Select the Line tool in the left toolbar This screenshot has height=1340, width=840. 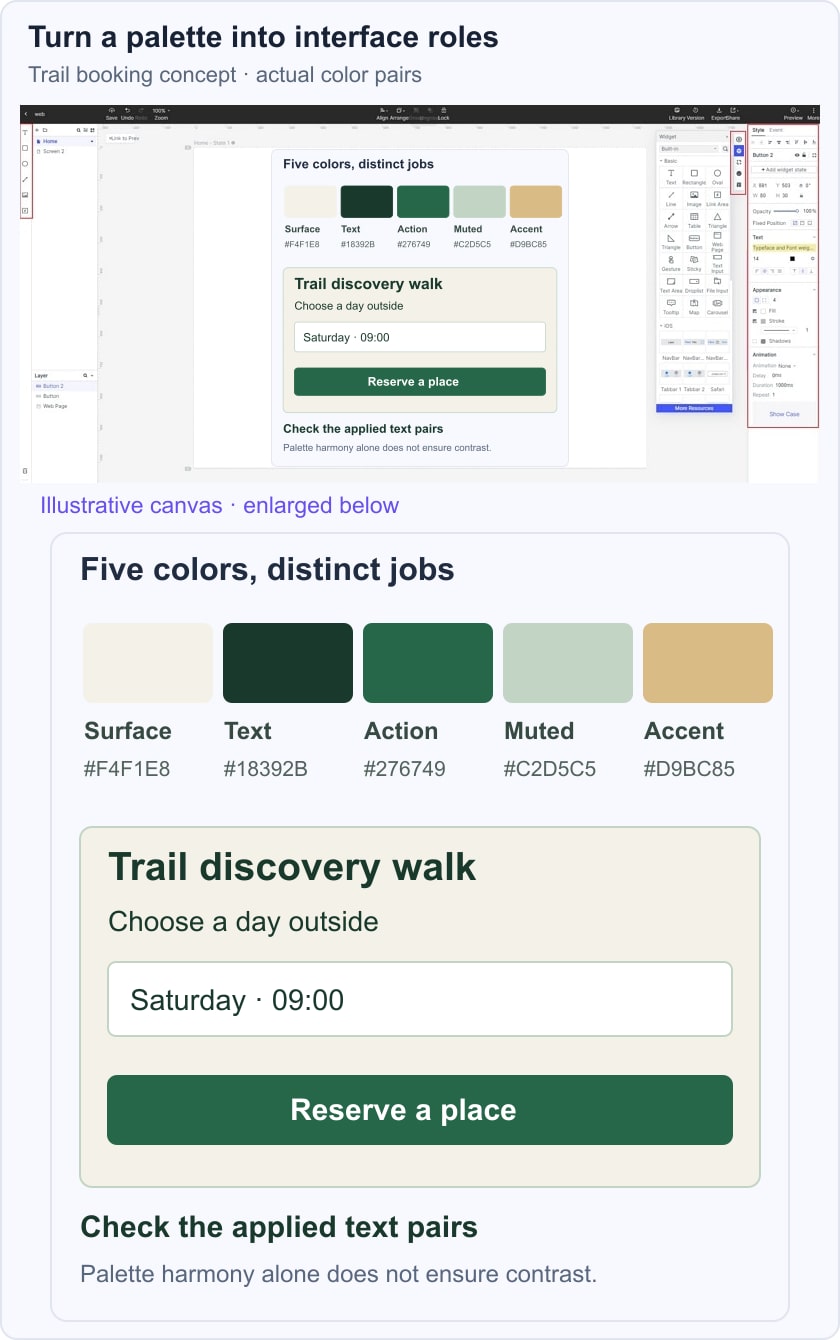(25, 179)
